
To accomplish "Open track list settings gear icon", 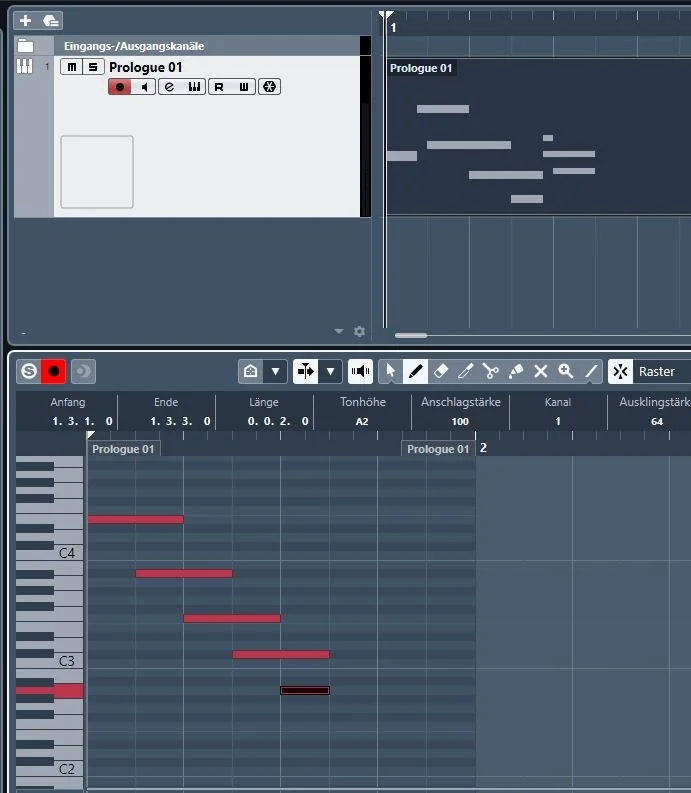I will coord(359,331).
